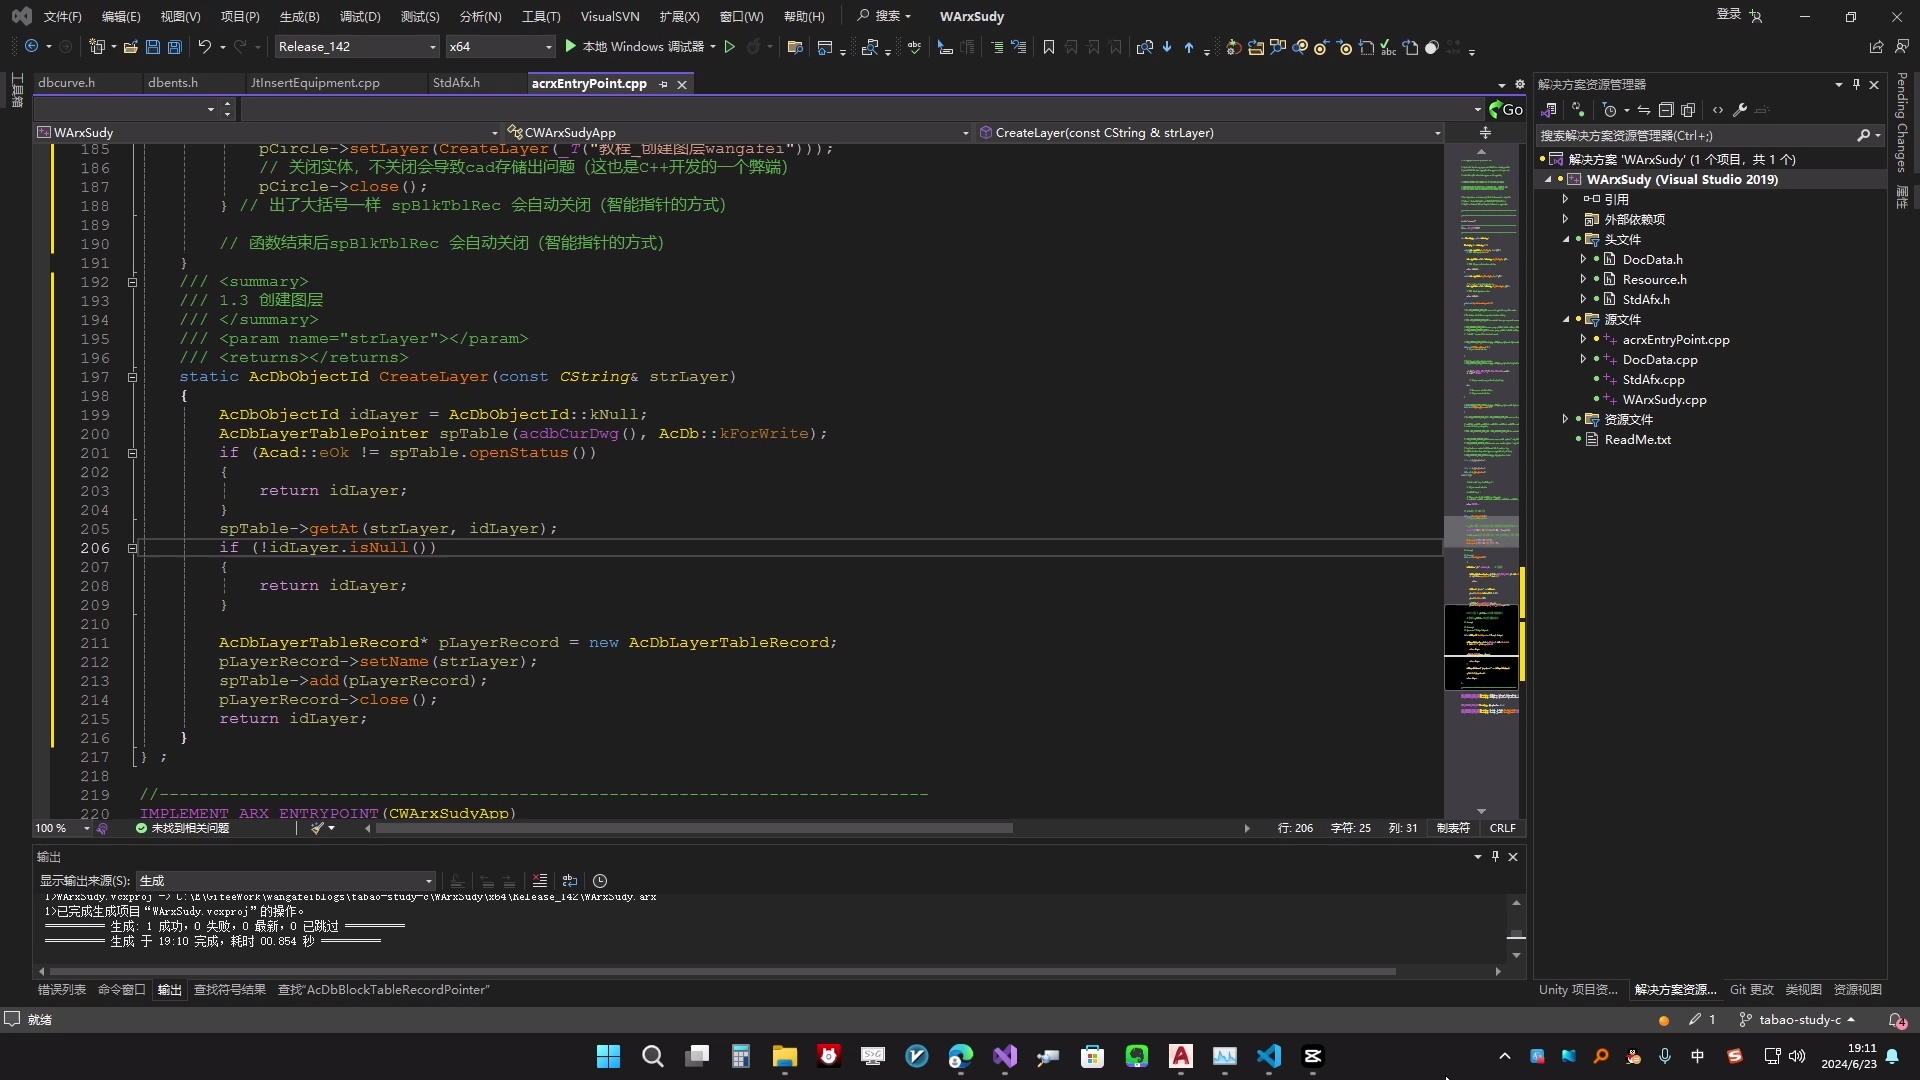
Task: Open the 100% zoom level control
Action: tap(55, 828)
